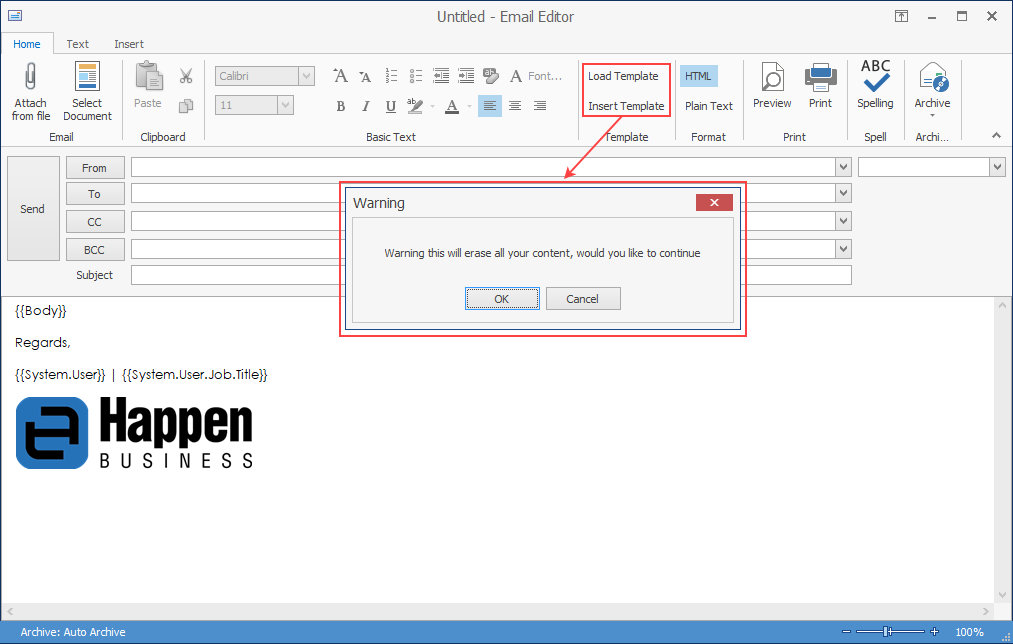Click the Cut scissors icon
Viewport: 1013px width, 644px height.
[x=186, y=76]
